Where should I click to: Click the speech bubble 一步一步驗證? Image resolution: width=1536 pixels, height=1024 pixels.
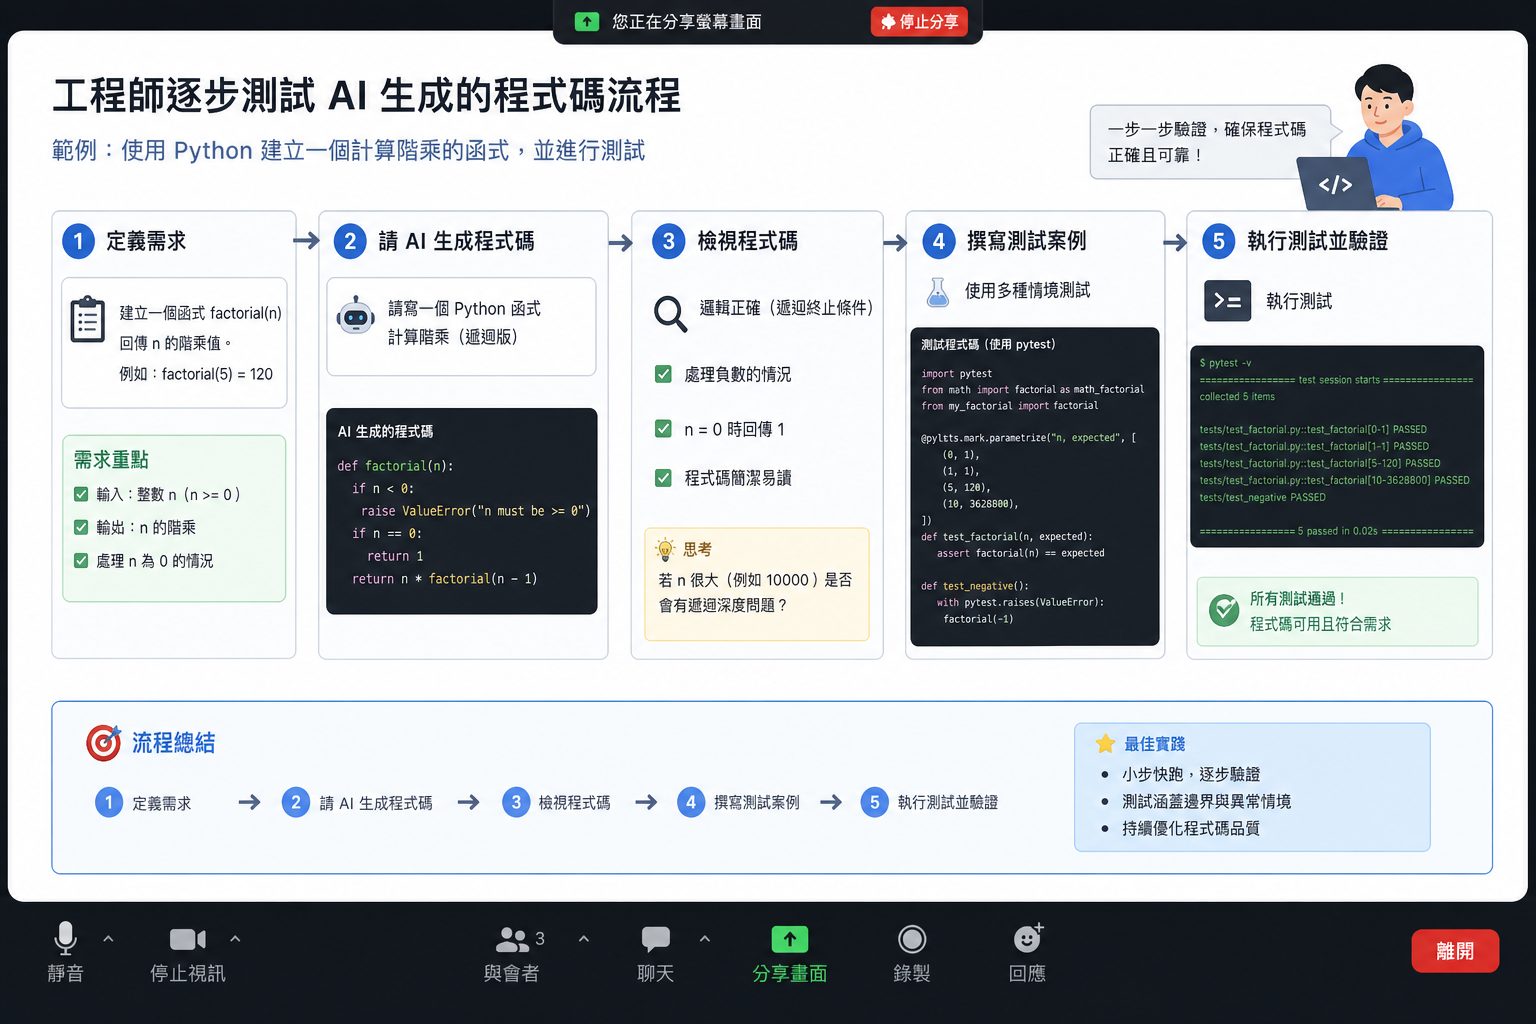pyautogui.click(x=1210, y=142)
